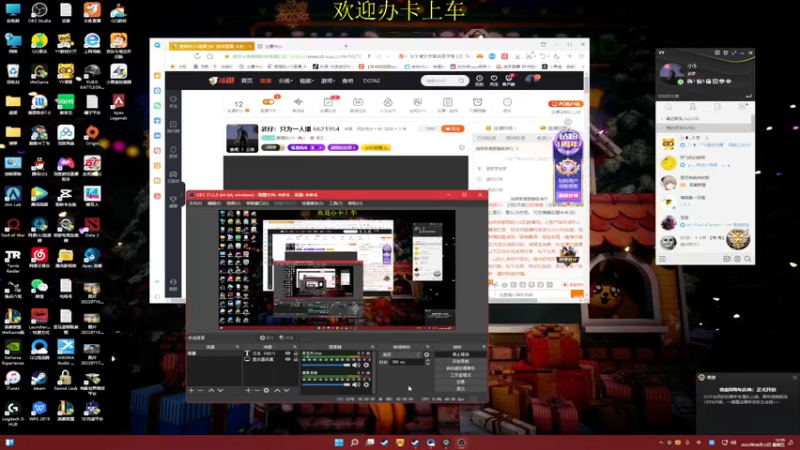Open the WeGame desktop shortcut

click(39, 74)
